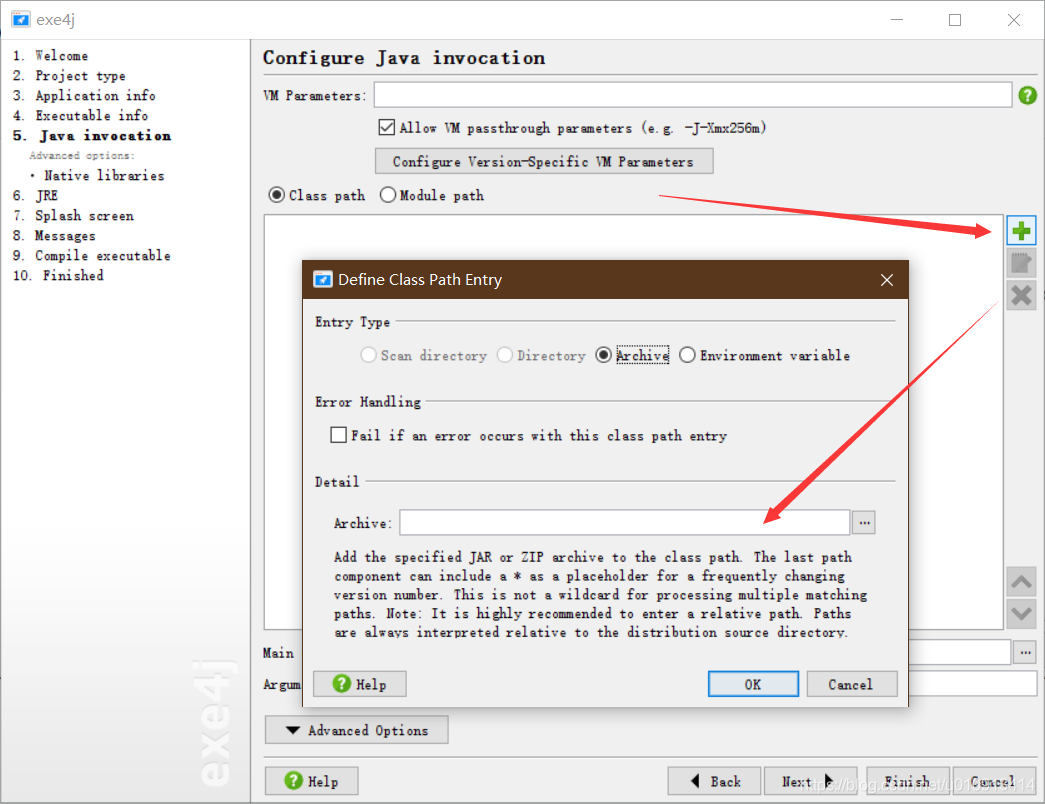Move entry up with the up arrow icon

pyautogui.click(x=1021, y=582)
